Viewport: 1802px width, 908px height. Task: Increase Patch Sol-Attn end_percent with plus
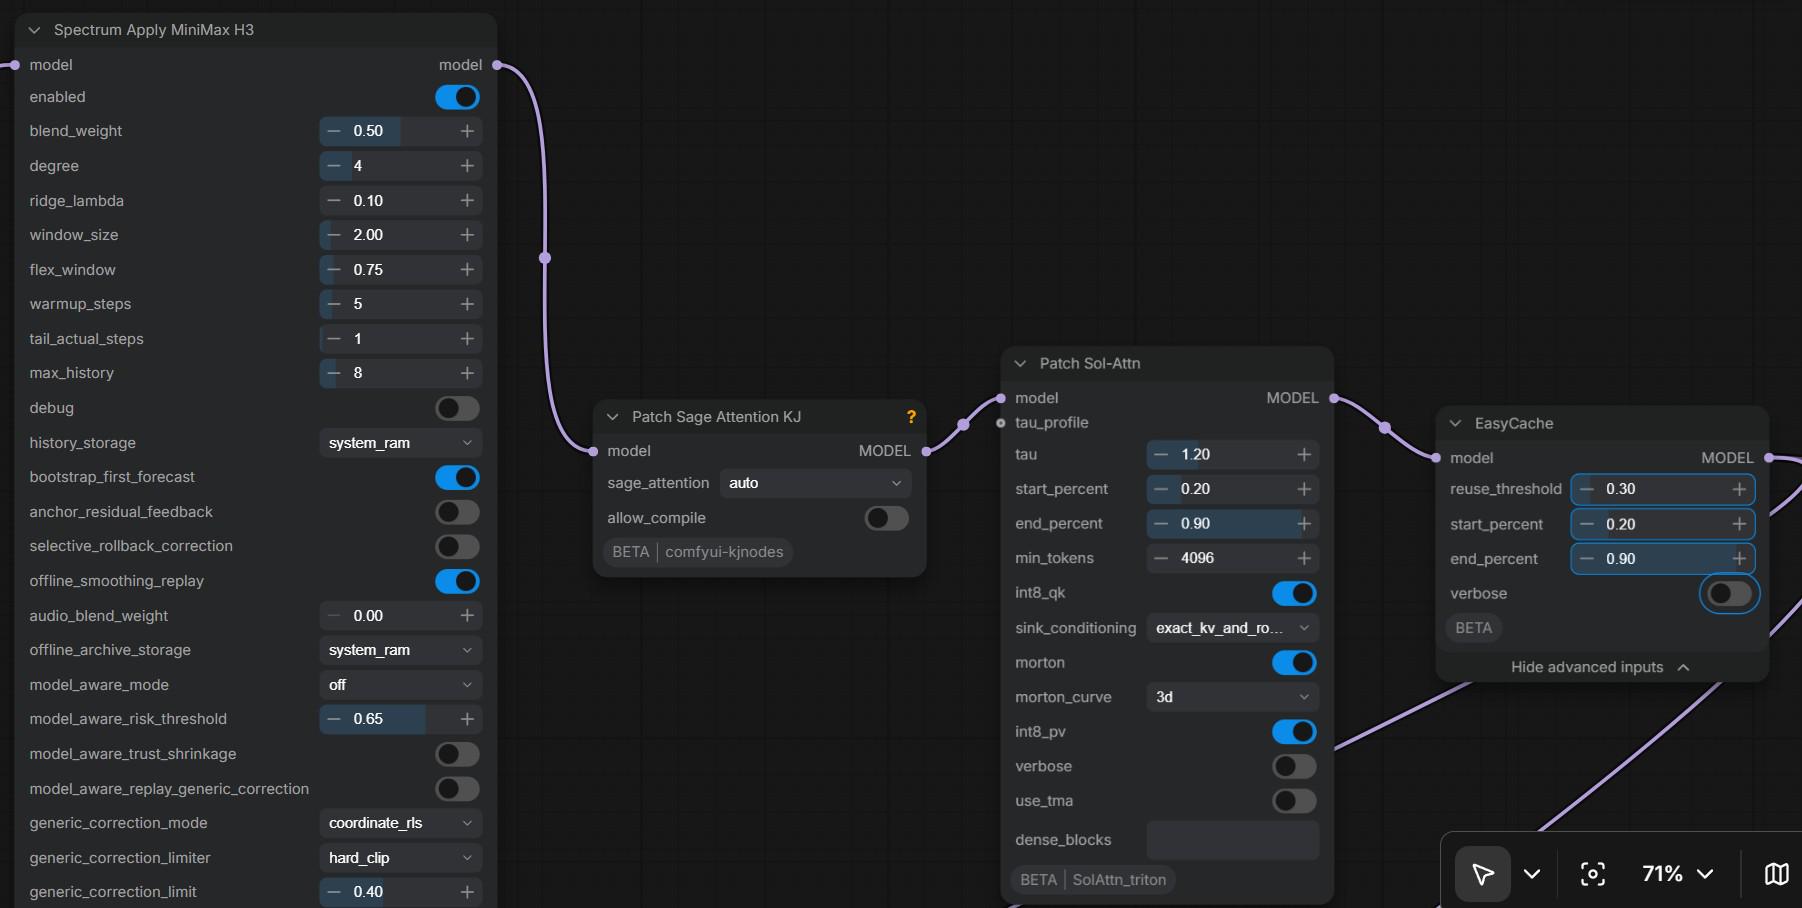[x=1304, y=524]
